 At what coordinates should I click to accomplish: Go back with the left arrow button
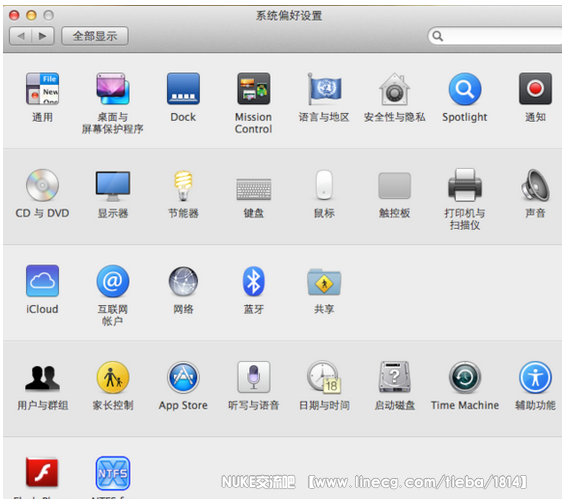point(21,36)
